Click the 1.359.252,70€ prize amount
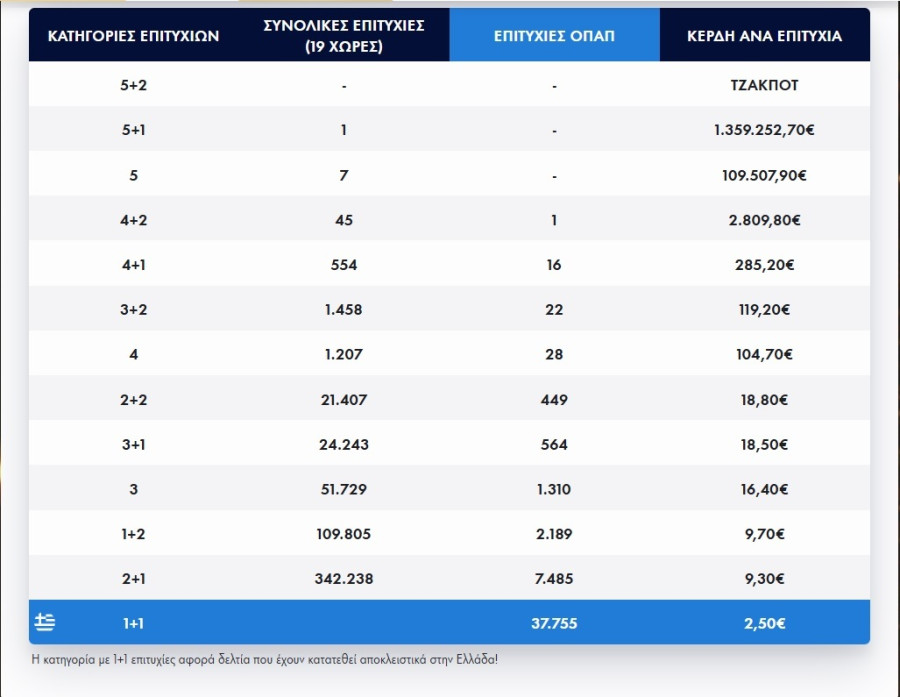The image size is (900, 697). point(764,130)
